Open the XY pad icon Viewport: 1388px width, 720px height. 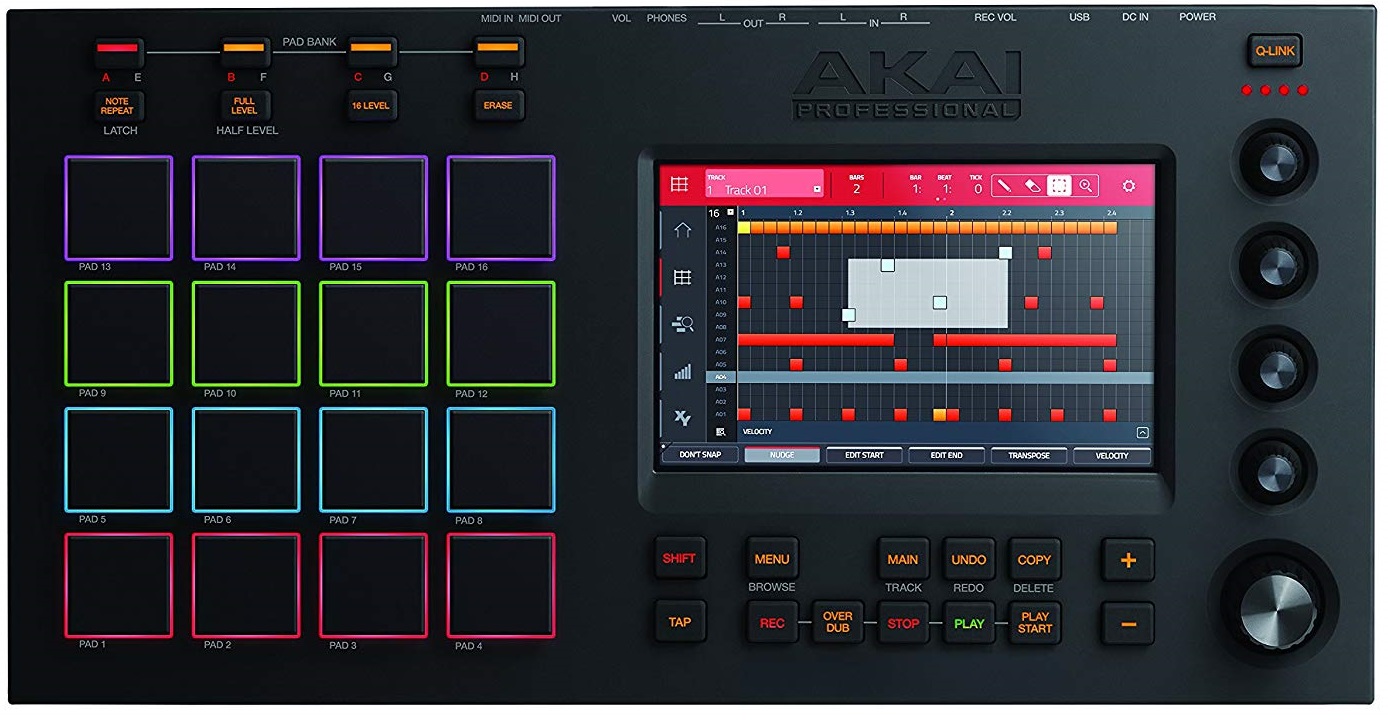coord(682,418)
